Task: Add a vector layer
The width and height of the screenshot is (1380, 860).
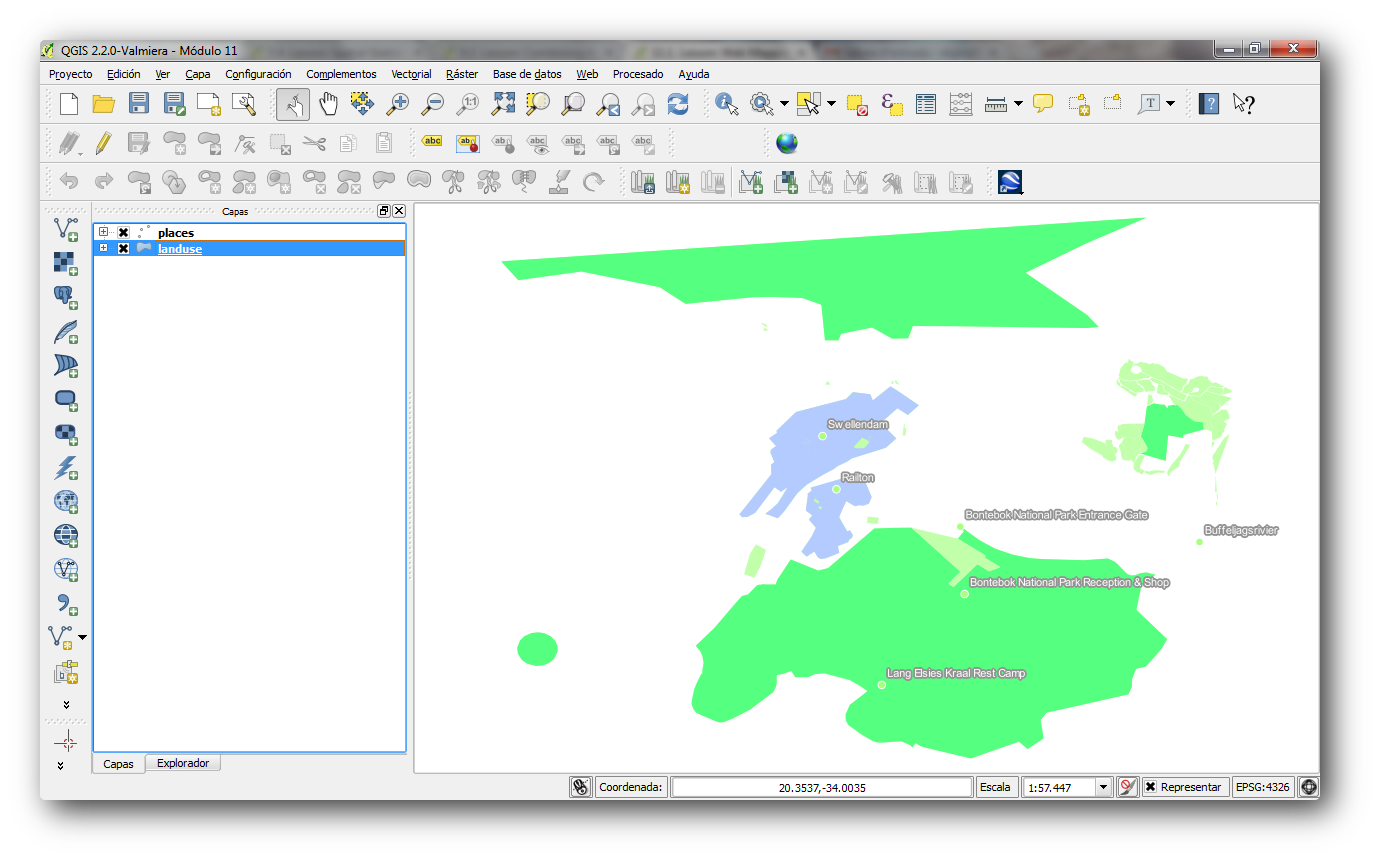Action: (x=65, y=230)
